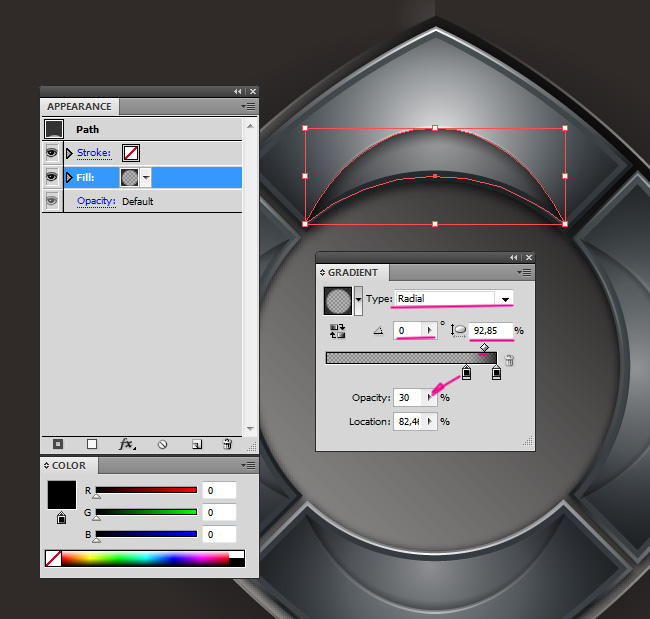Select the rightmost gradient stop

496,373
